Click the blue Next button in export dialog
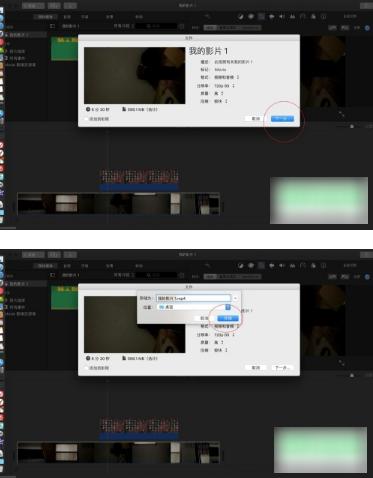This screenshot has width=373, height=478. (x=282, y=118)
